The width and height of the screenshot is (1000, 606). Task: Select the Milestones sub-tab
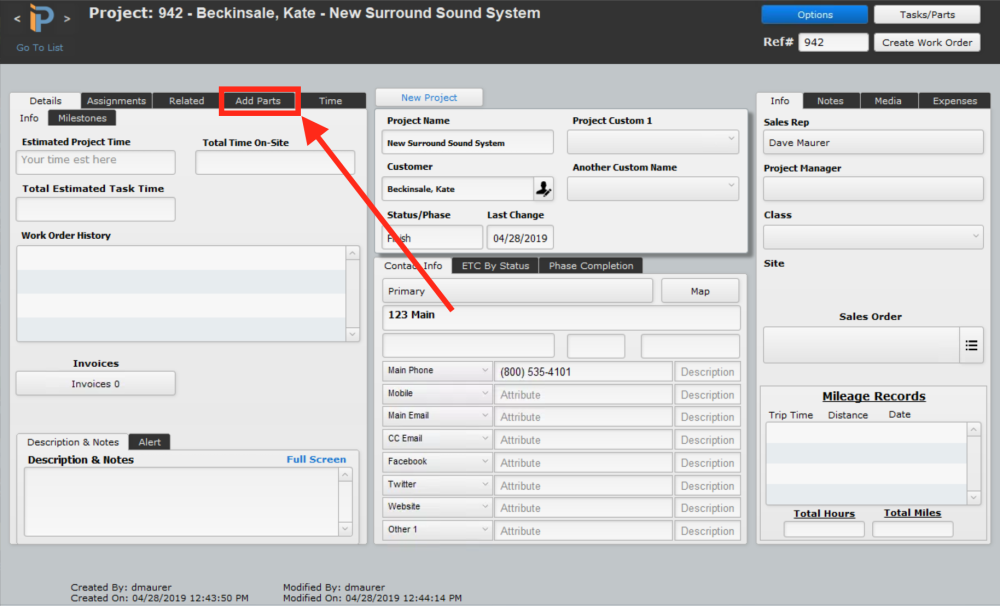pyautogui.click(x=82, y=118)
